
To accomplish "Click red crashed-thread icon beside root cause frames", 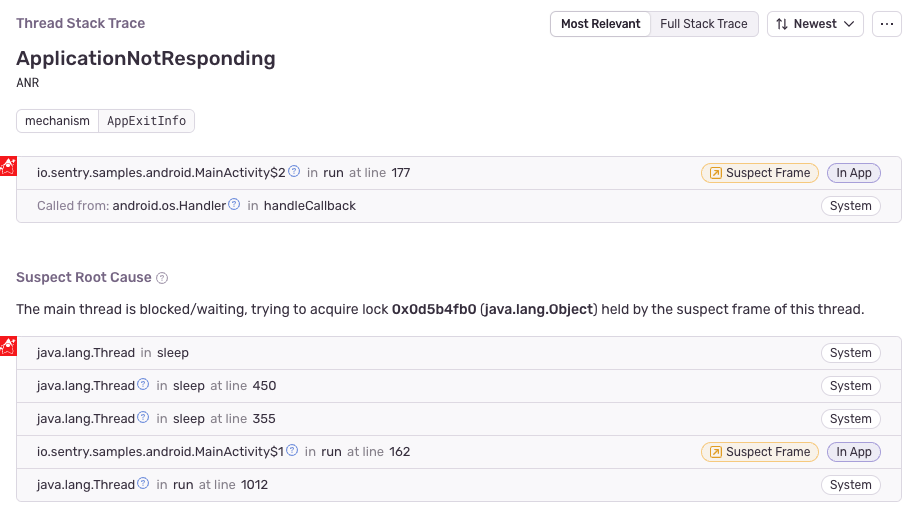I will click(x=8, y=346).
